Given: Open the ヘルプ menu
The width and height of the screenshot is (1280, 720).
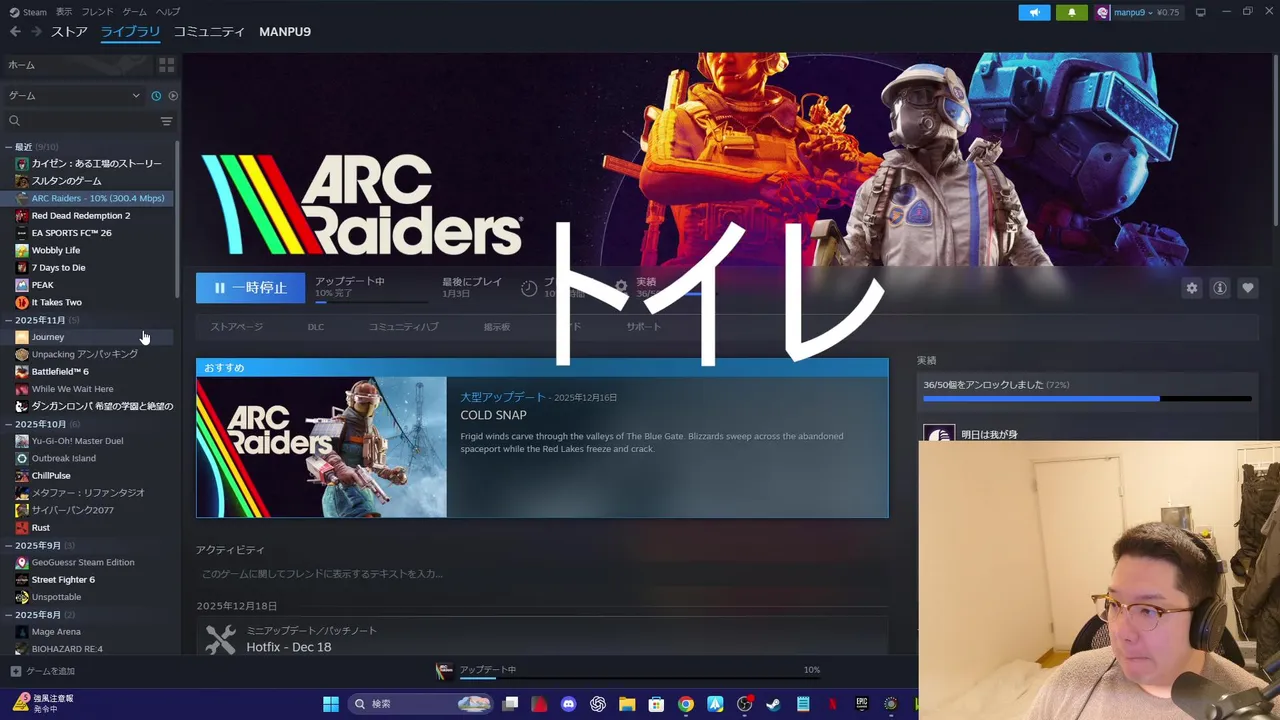Looking at the screenshot, I should pyautogui.click(x=168, y=12).
